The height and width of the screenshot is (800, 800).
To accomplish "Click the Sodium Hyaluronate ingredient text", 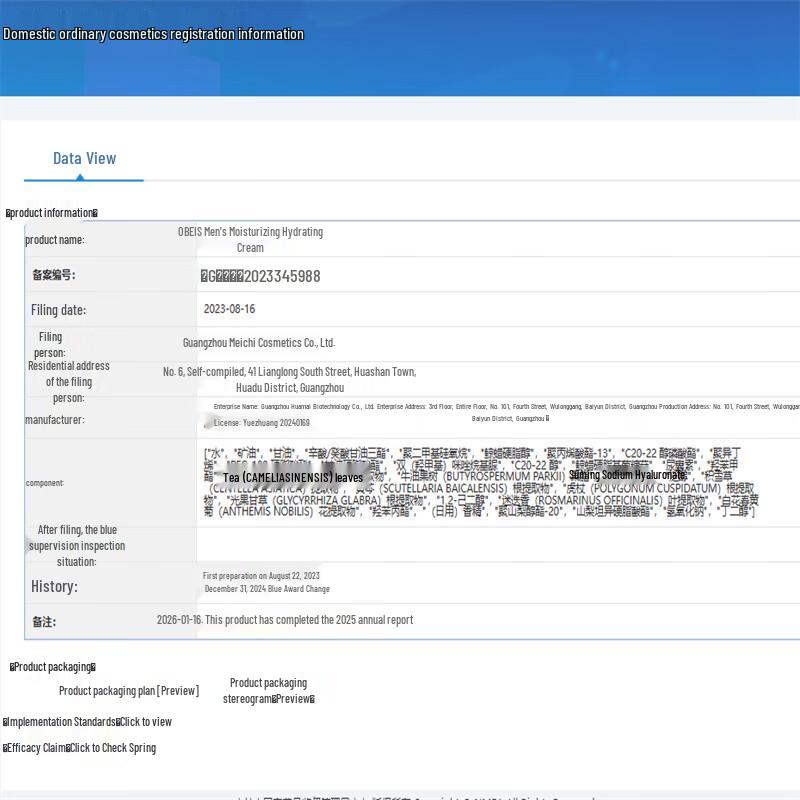I will [x=627, y=474].
